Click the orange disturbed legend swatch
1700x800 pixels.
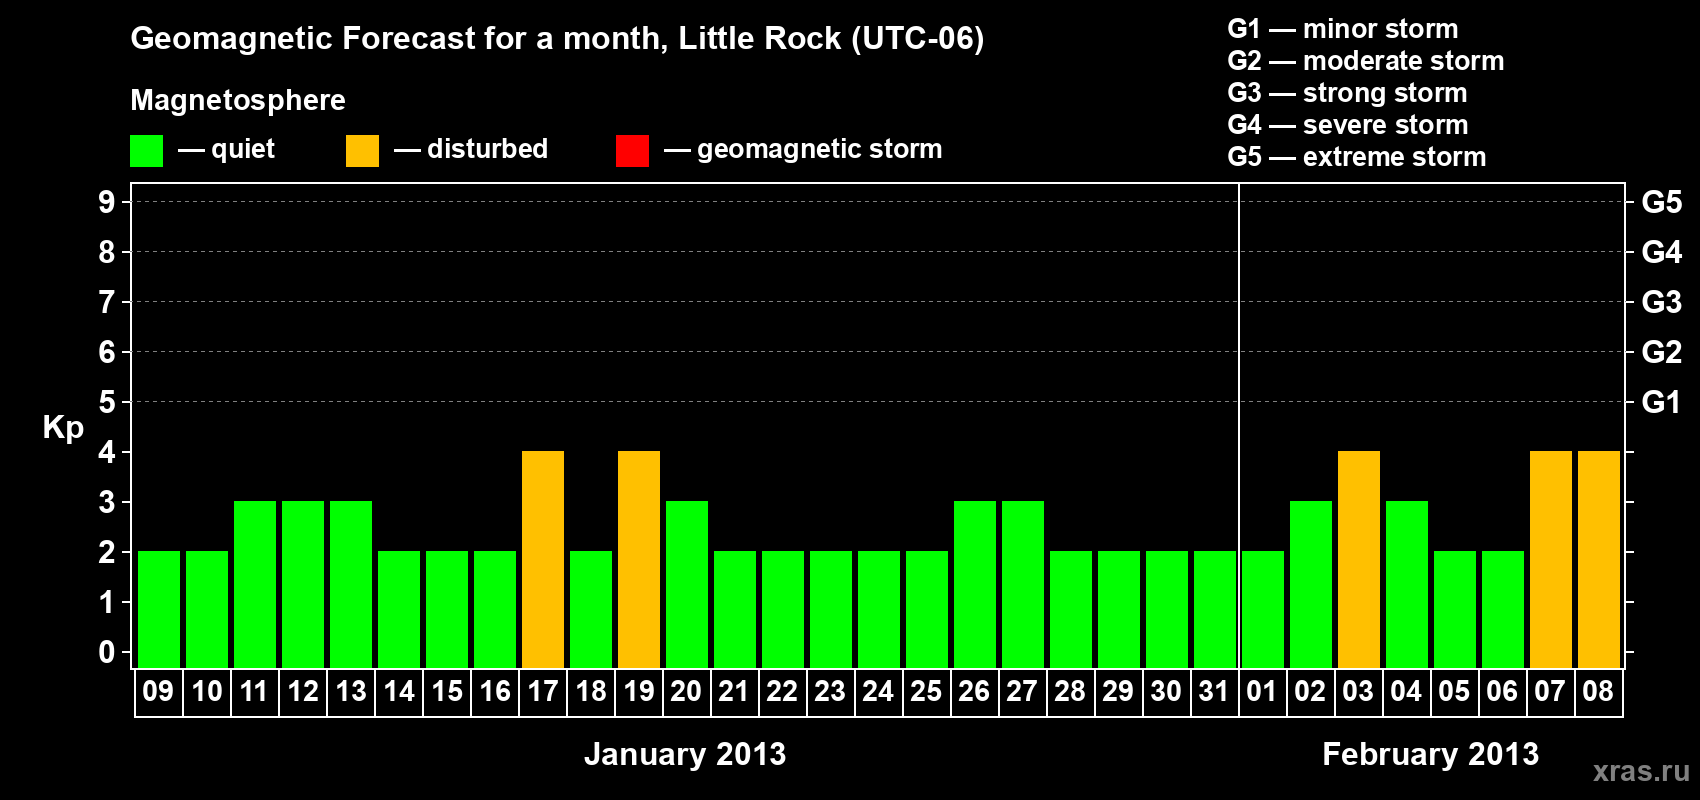tap(363, 151)
